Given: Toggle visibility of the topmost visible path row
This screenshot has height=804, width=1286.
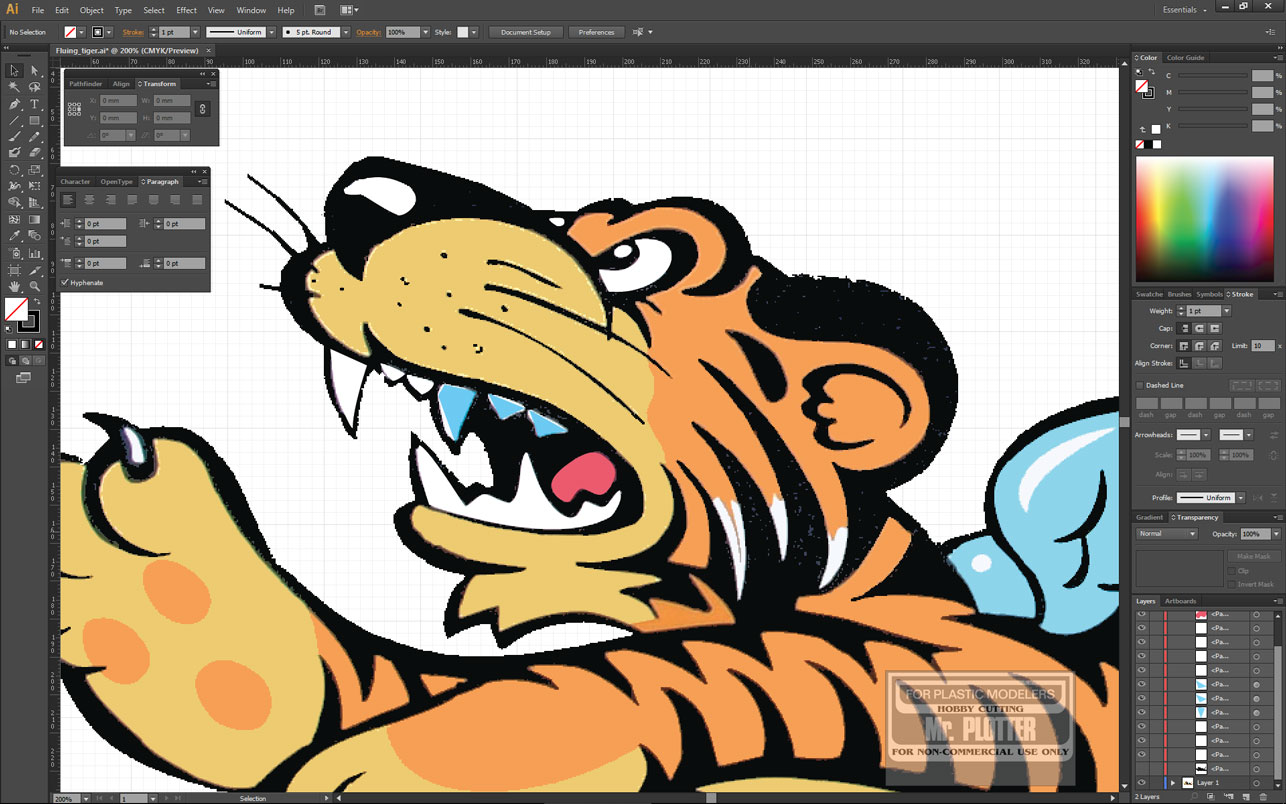Looking at the screenshot, I should click(1141, 614).
